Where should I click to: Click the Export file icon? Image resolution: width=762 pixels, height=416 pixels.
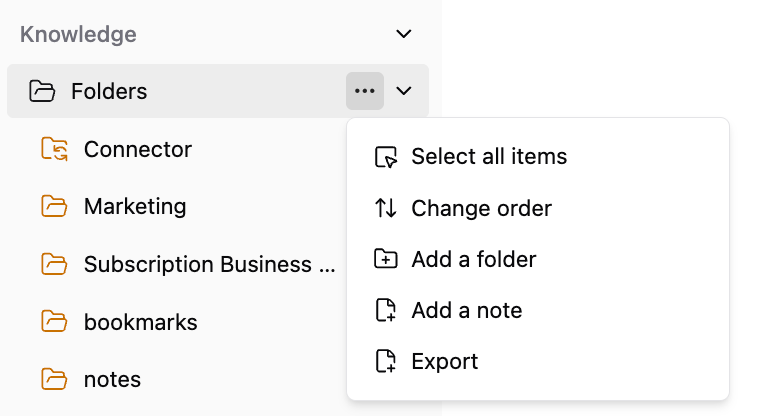pos(386,361)
